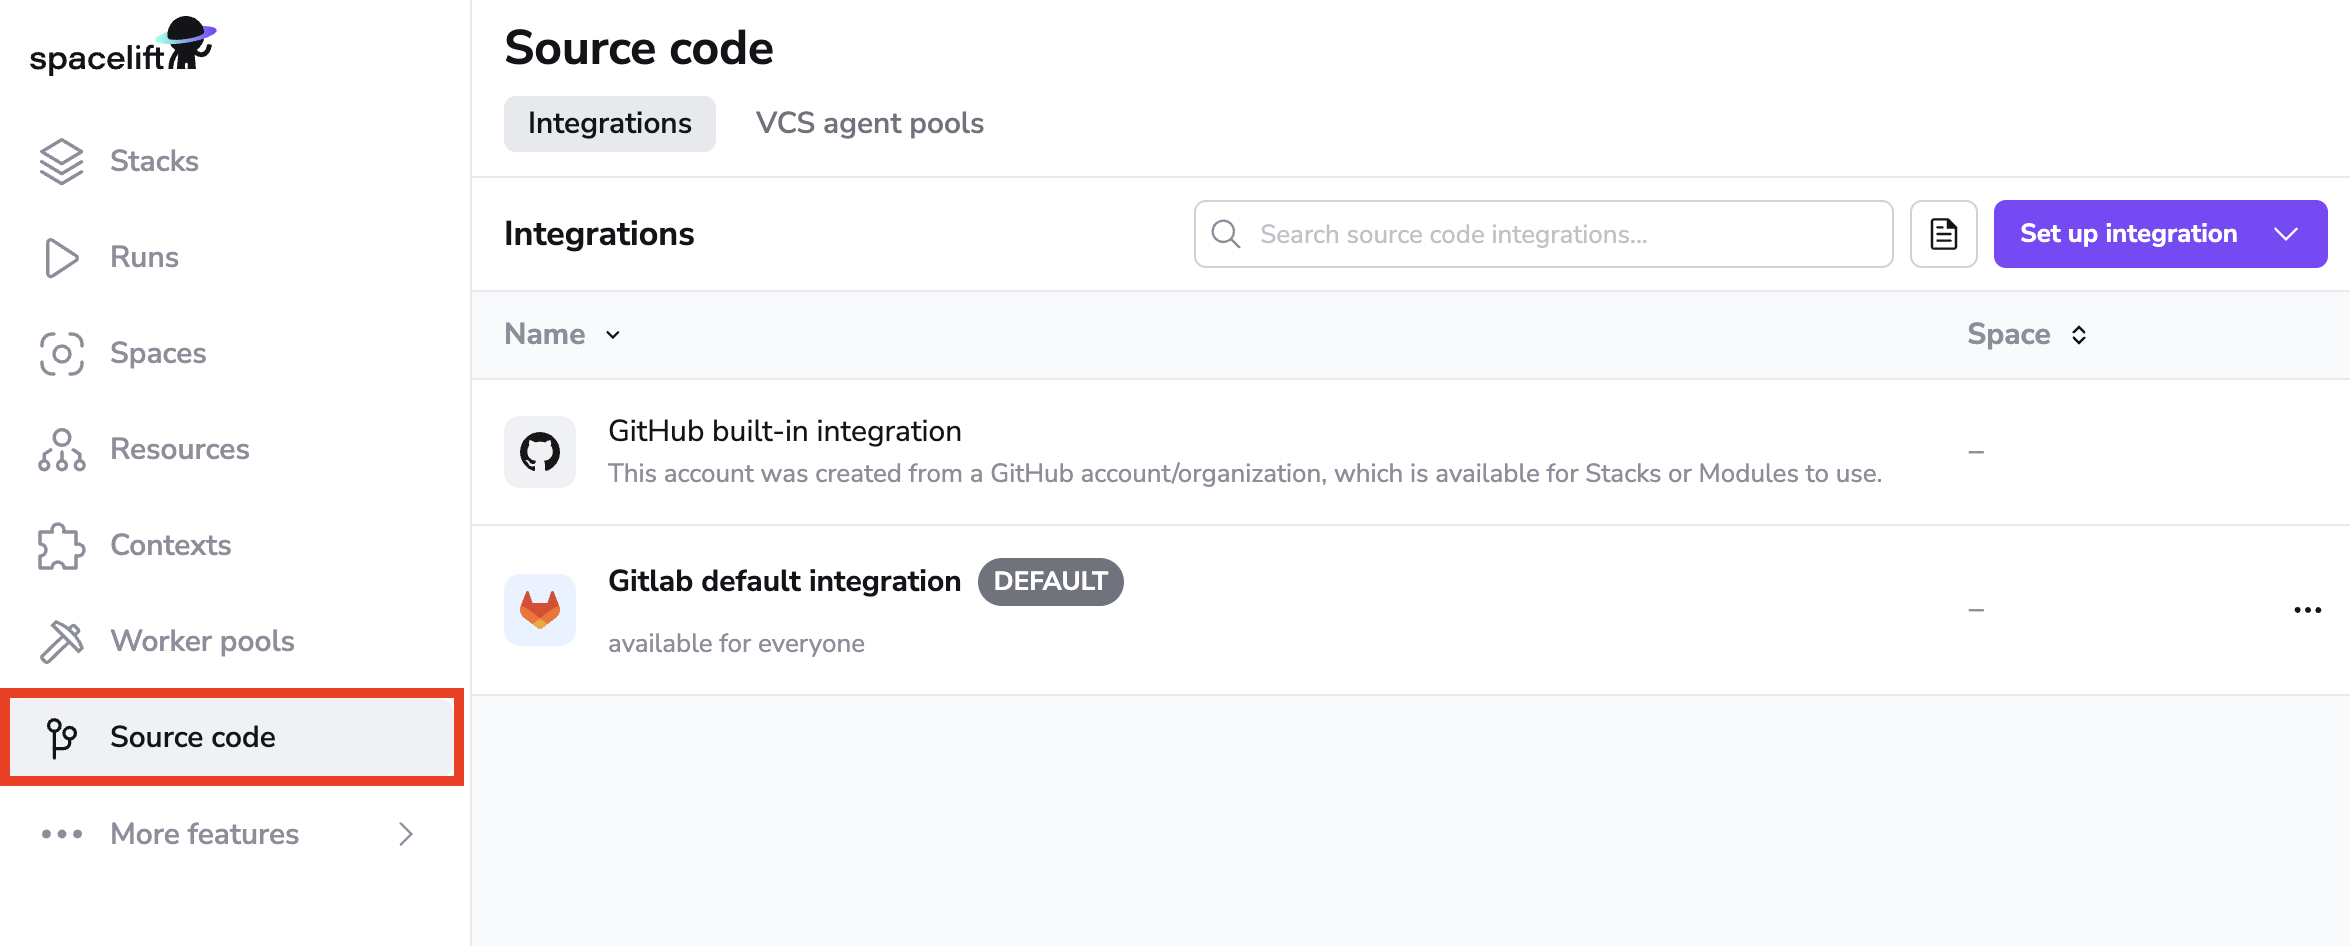
Task: Open GitHub built-in integration details
Action: point(784,431)
